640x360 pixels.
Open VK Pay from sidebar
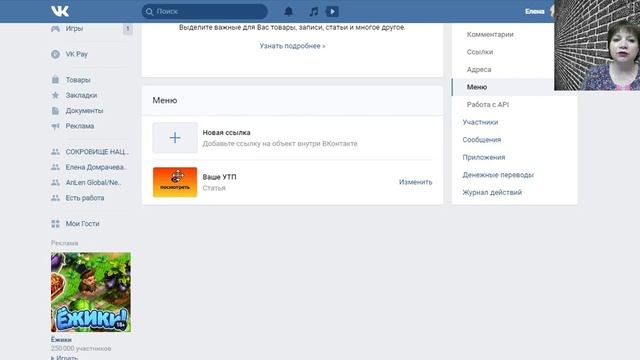click(x=77, y=54)
